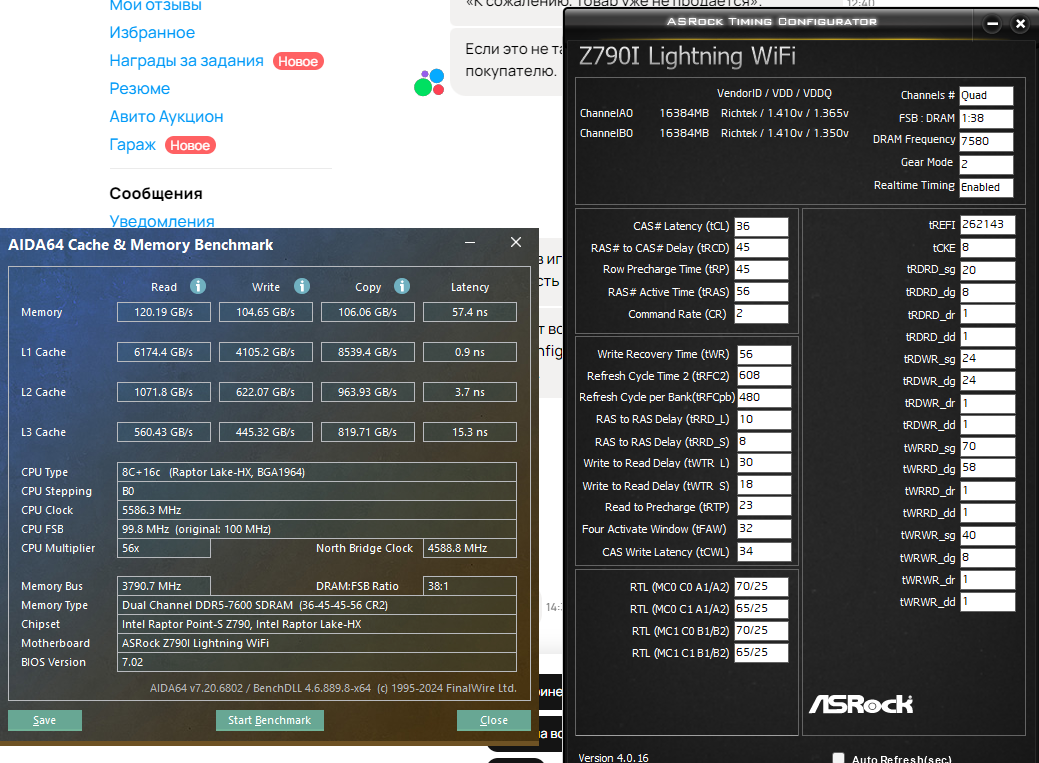Minimize the AIDA64 benchmark window

coord(470,243)
